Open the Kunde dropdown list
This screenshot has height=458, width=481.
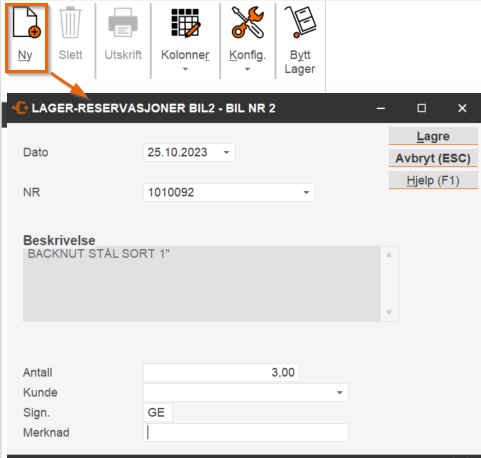[x=340, y=393]
